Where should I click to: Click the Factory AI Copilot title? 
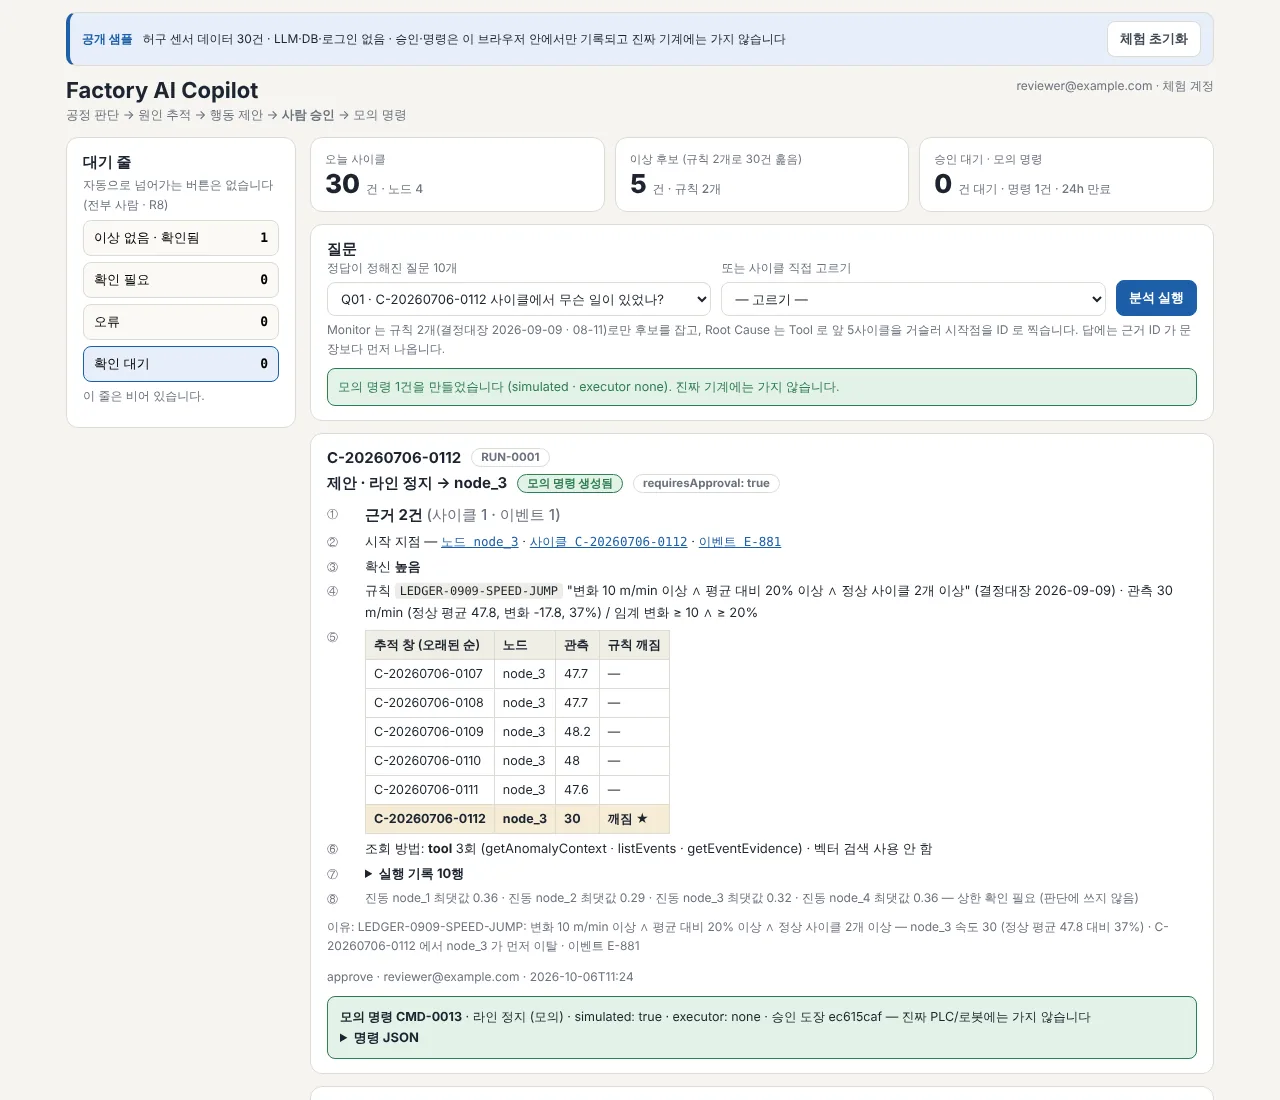[x=162, y=91]
